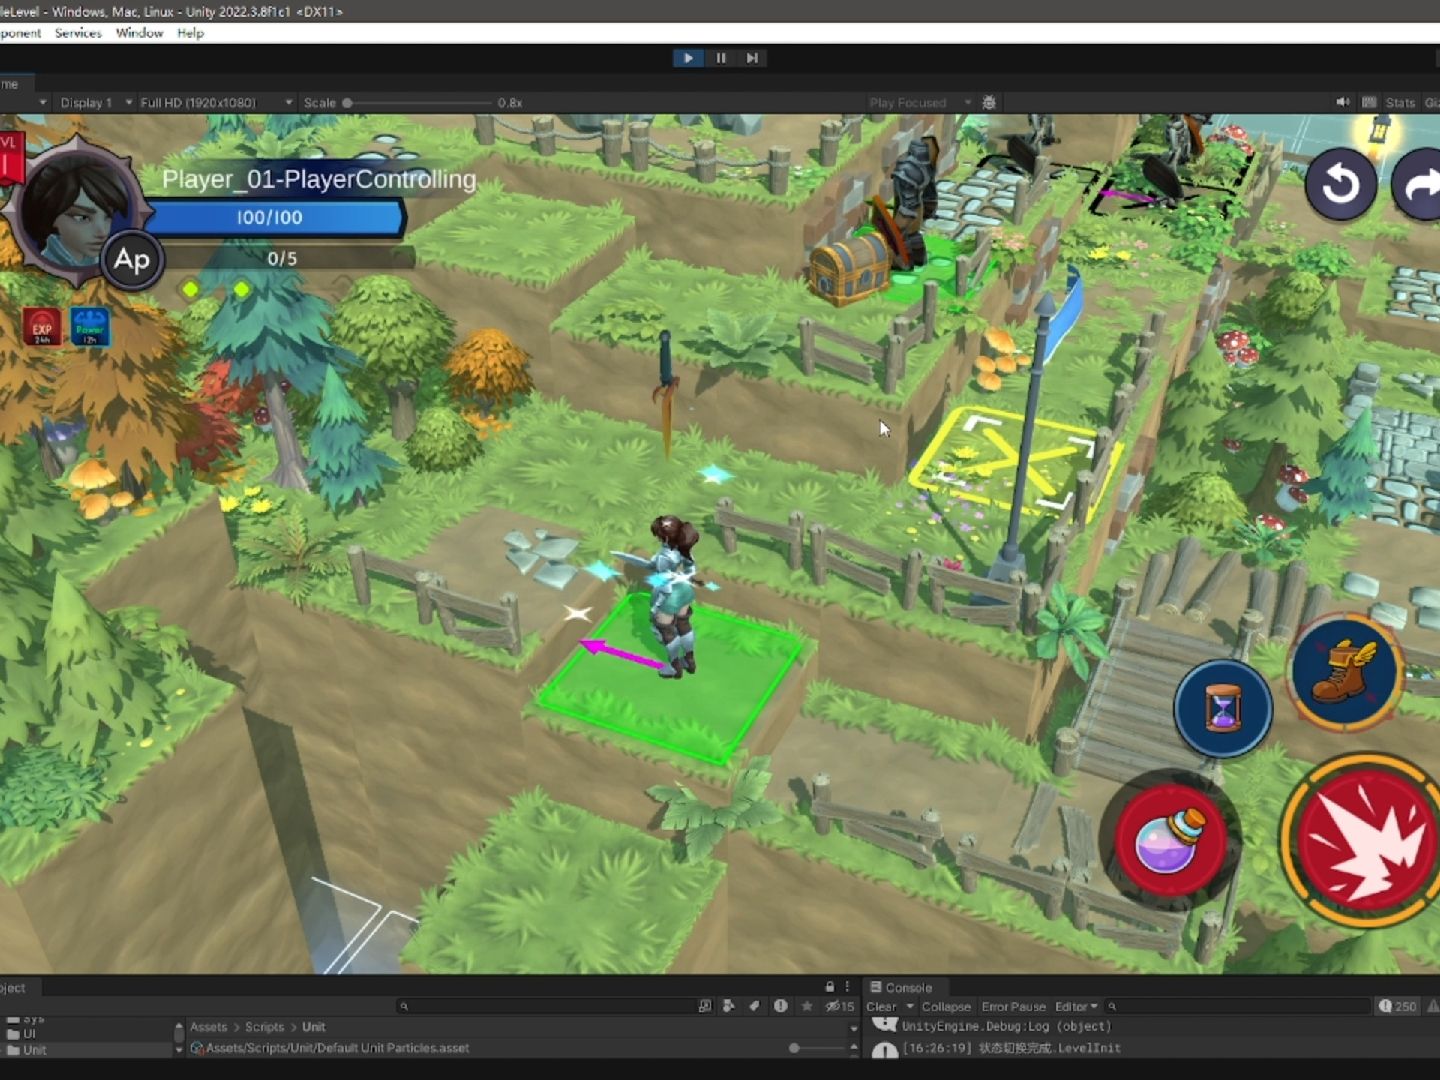This screenshot has width=1440, height=1080.
Task: Click the bug icon beside Play Focused
Action: [989, 102]
